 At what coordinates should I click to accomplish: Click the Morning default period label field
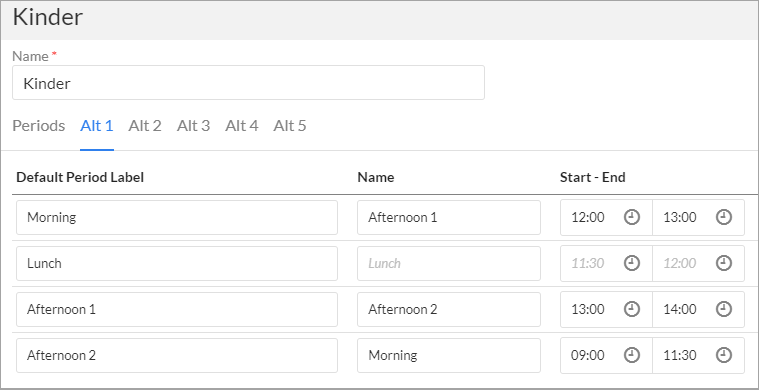point(177,217)
